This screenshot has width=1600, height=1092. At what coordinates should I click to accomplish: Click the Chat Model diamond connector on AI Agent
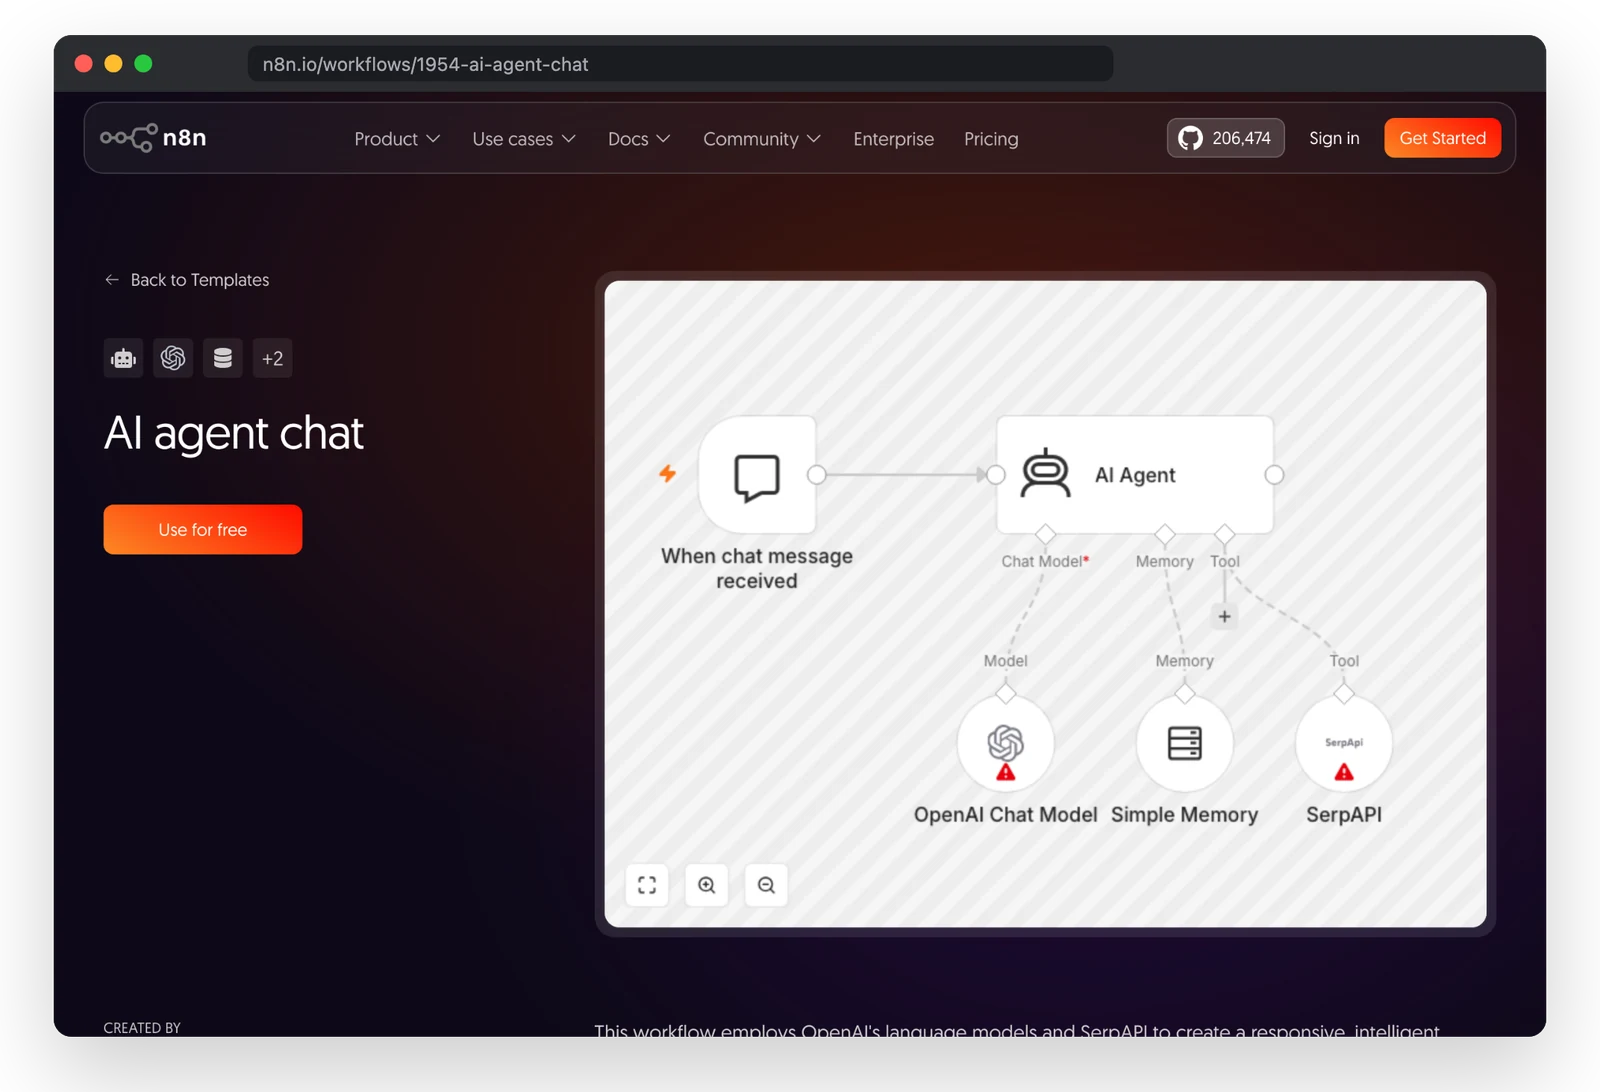click(x=1045, y=534)
